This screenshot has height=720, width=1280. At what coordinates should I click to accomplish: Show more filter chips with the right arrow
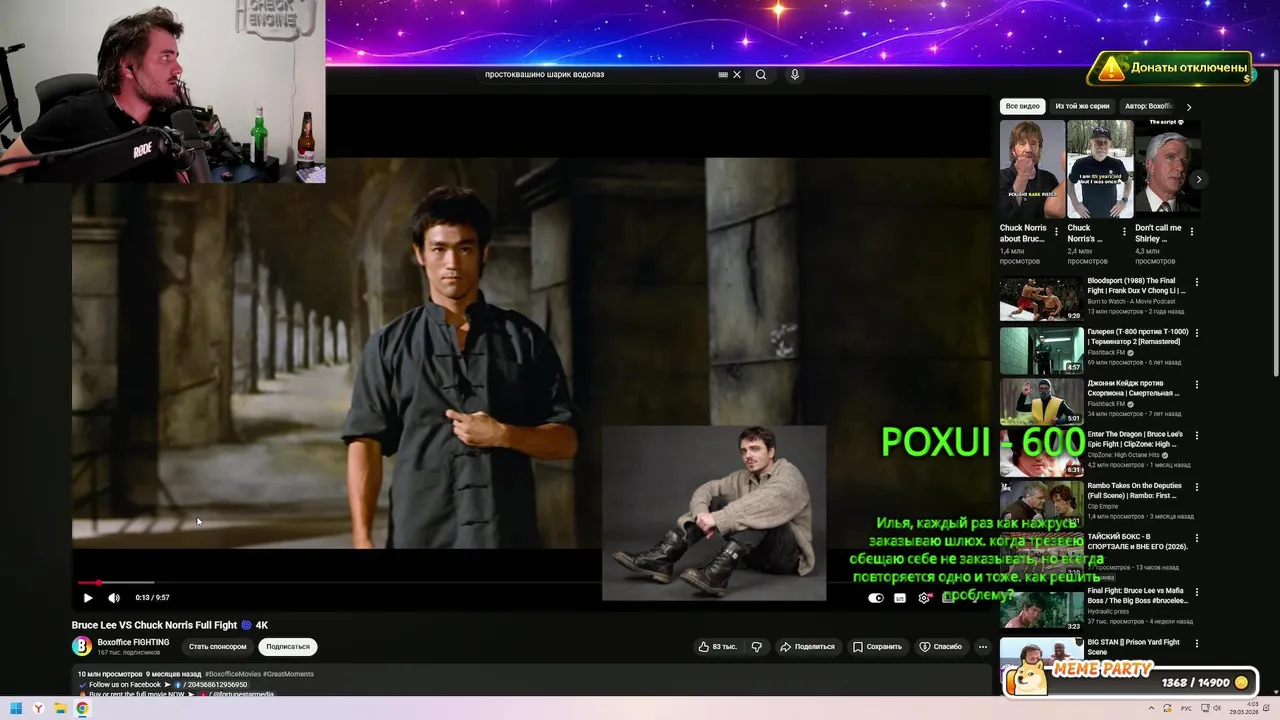click(x=1189, y=106)
